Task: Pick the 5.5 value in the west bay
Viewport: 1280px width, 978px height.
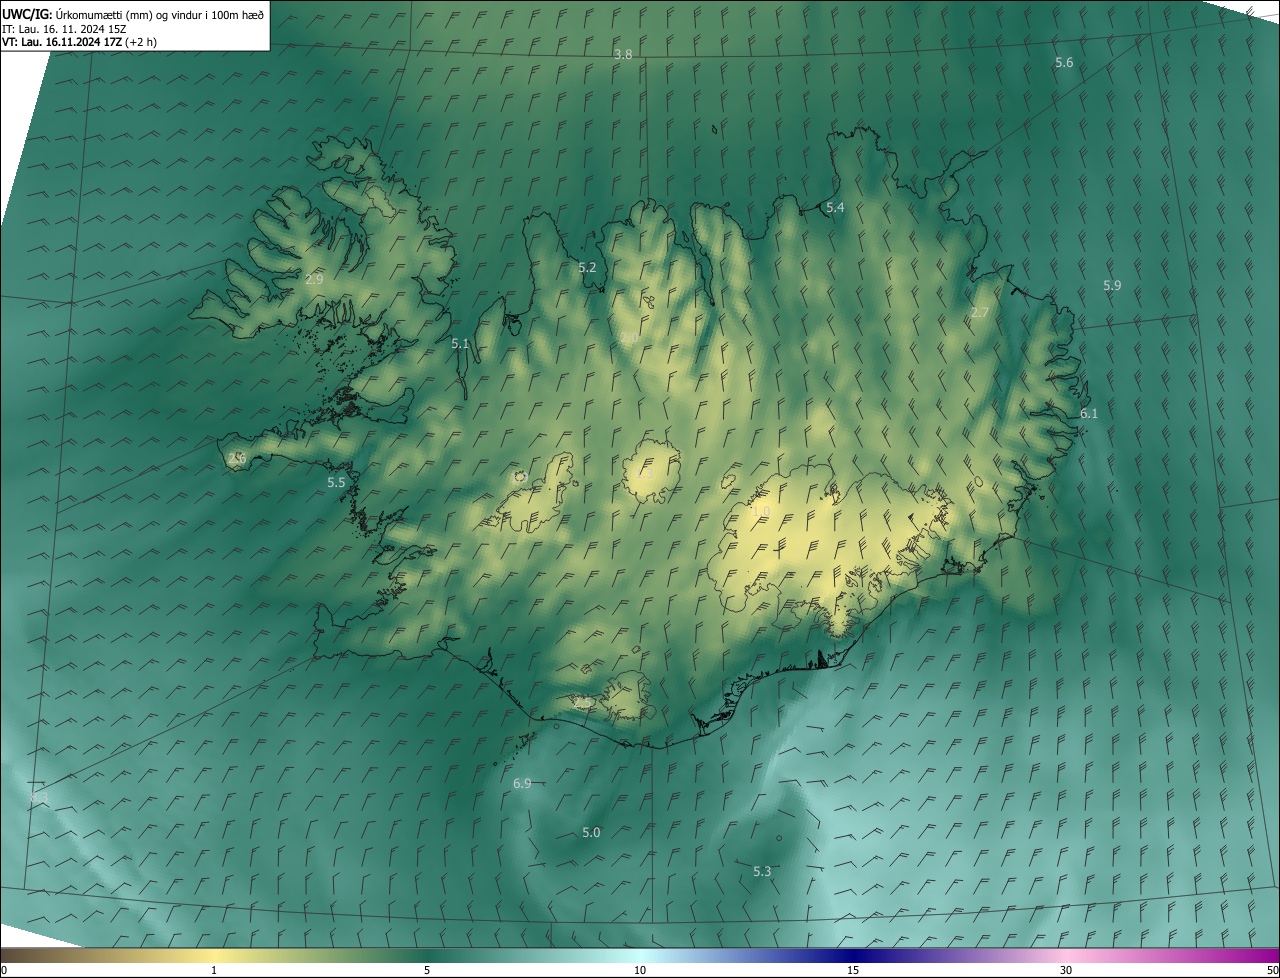Action: tap(336, 483)
